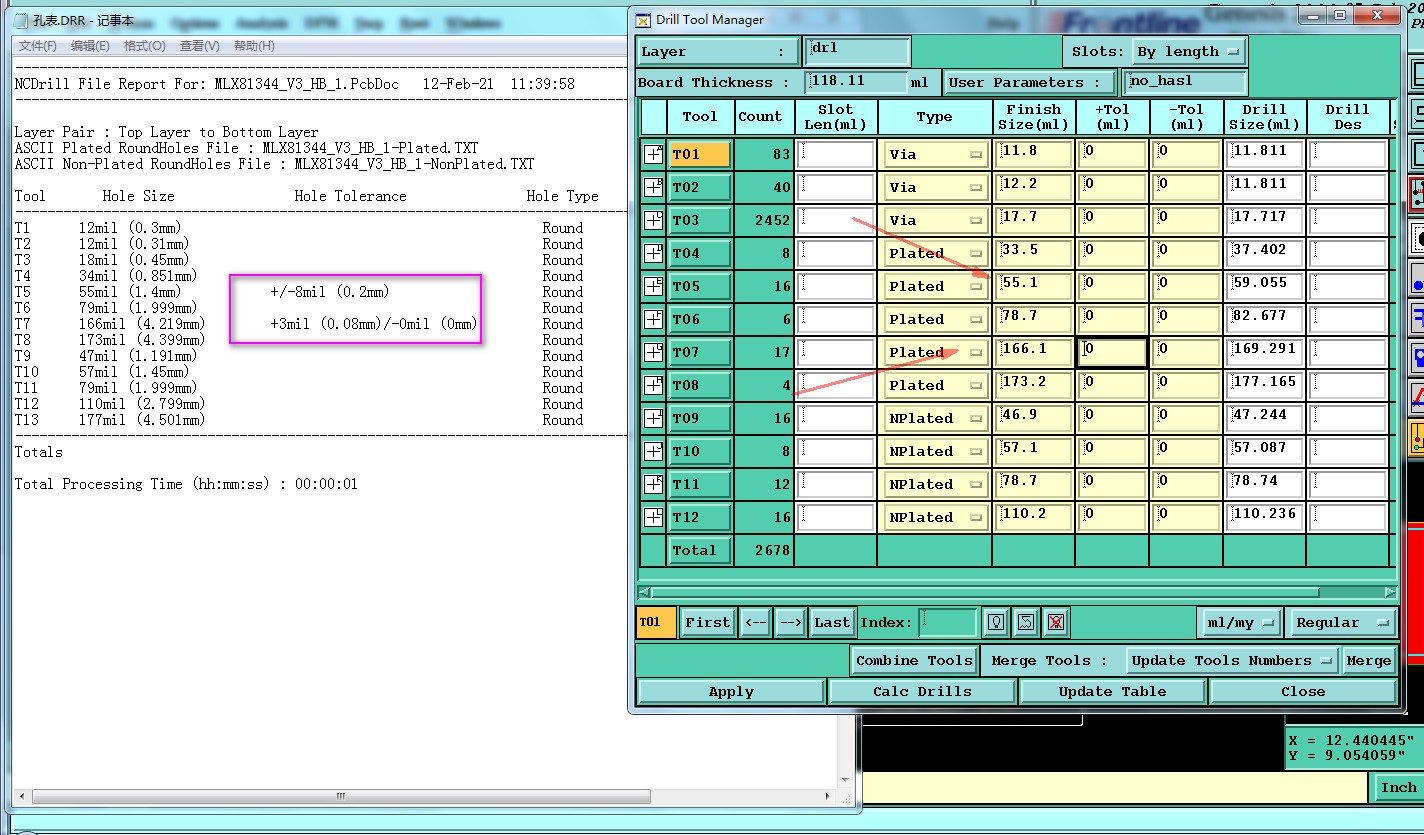1424x835 pixels.
Task: Open the 帮助(H) menu in Notepad
Action: click(254, 46)
